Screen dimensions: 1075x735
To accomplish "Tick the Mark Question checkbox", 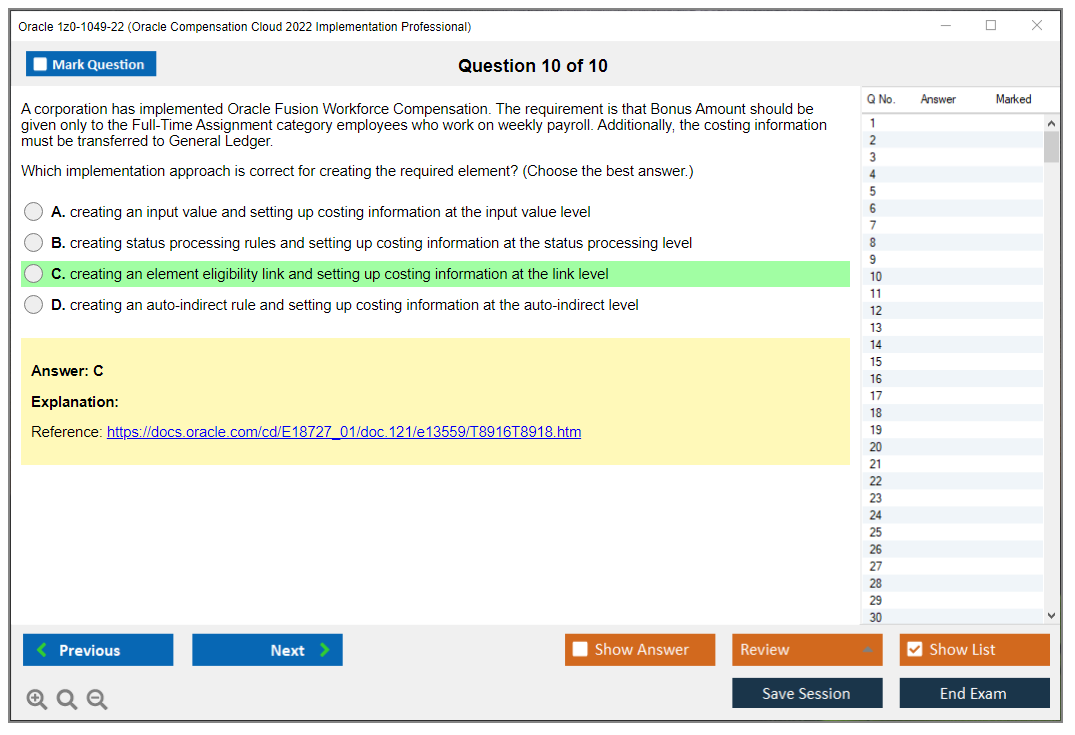I will (41, 65).
